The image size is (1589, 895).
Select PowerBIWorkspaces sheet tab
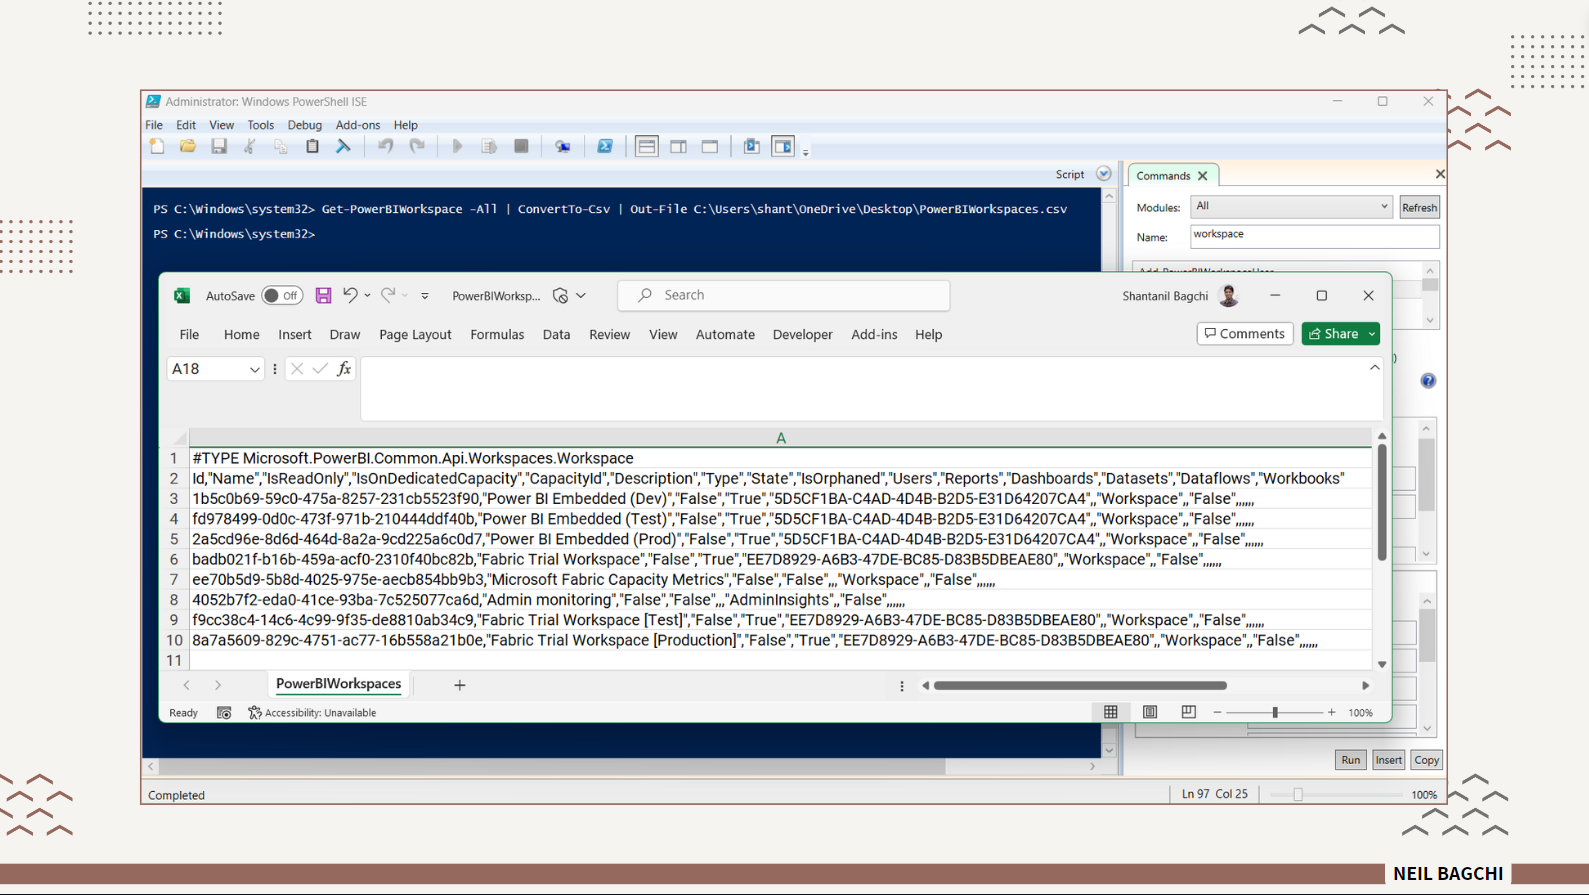(x=339, y=684)
